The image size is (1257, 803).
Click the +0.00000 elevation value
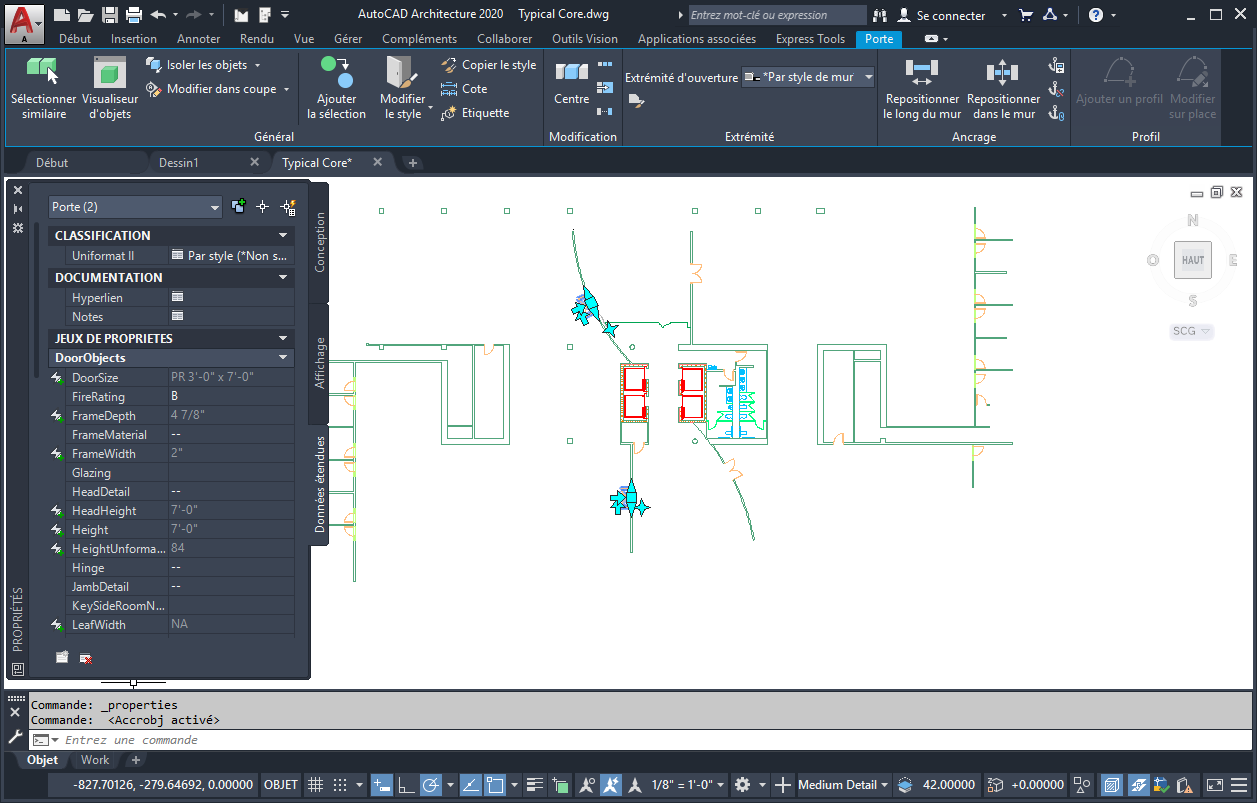(1036, 785)
